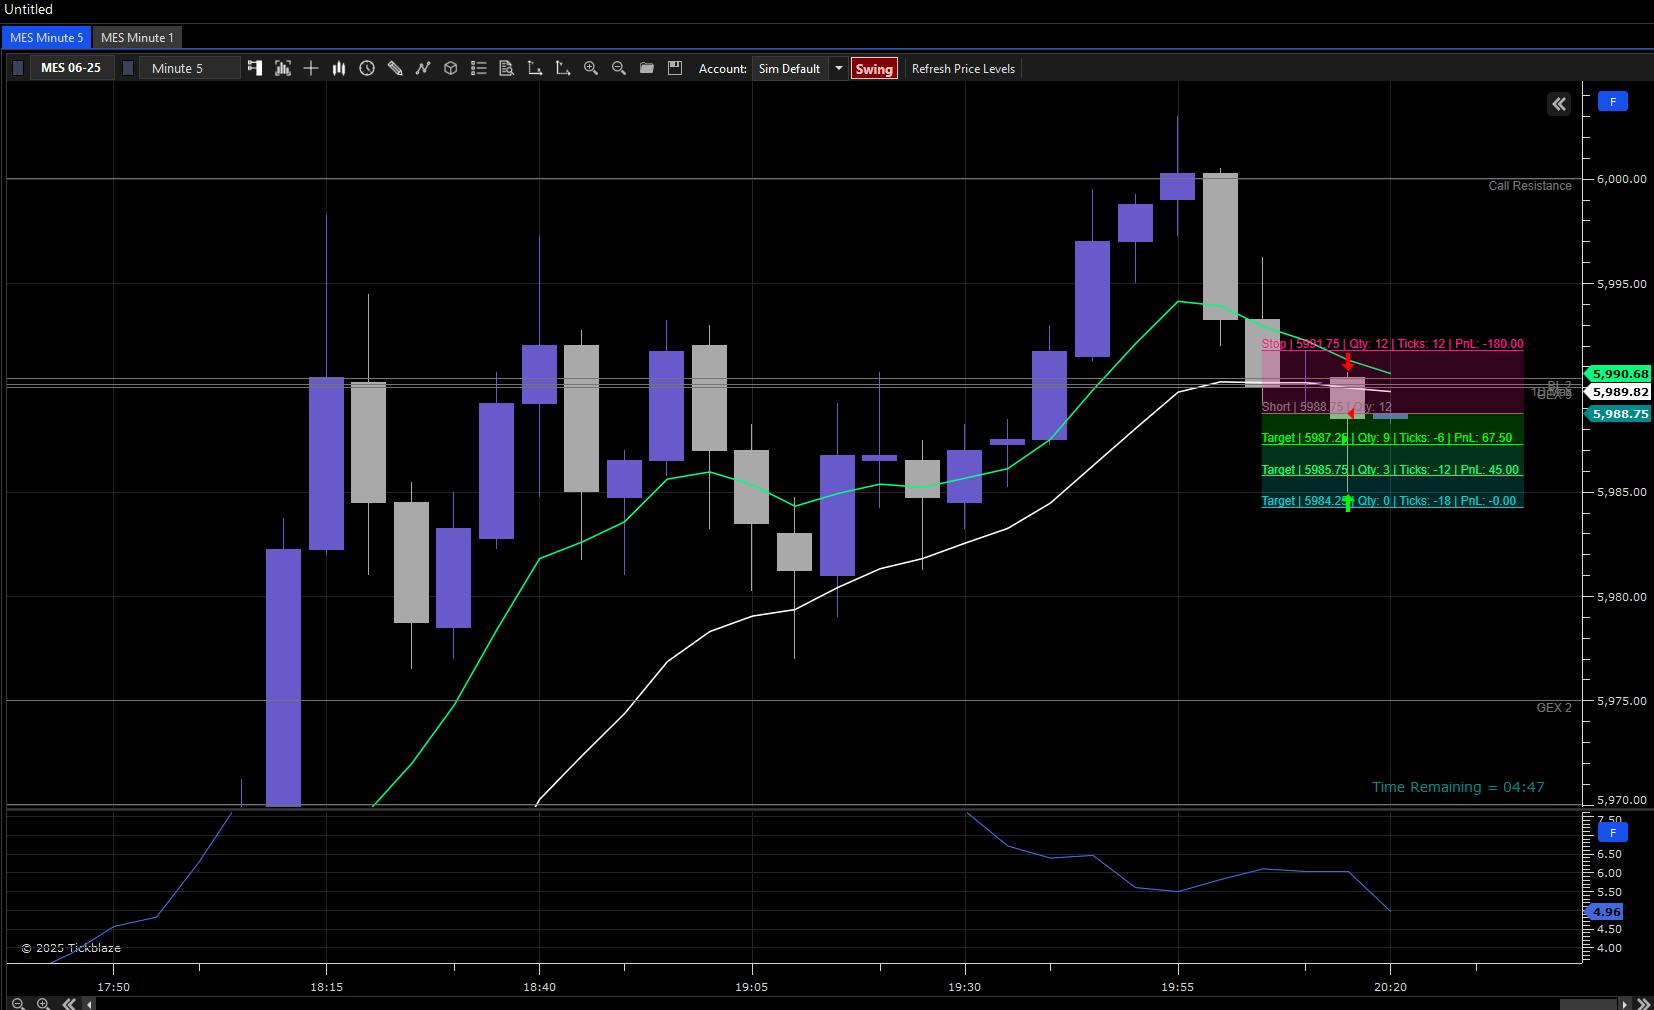The height and width of the screenshot is (1010, 1654).
Task: Click the 5,975.00 price axis label
Action: pyautogui.click(x=1621, y=701)
